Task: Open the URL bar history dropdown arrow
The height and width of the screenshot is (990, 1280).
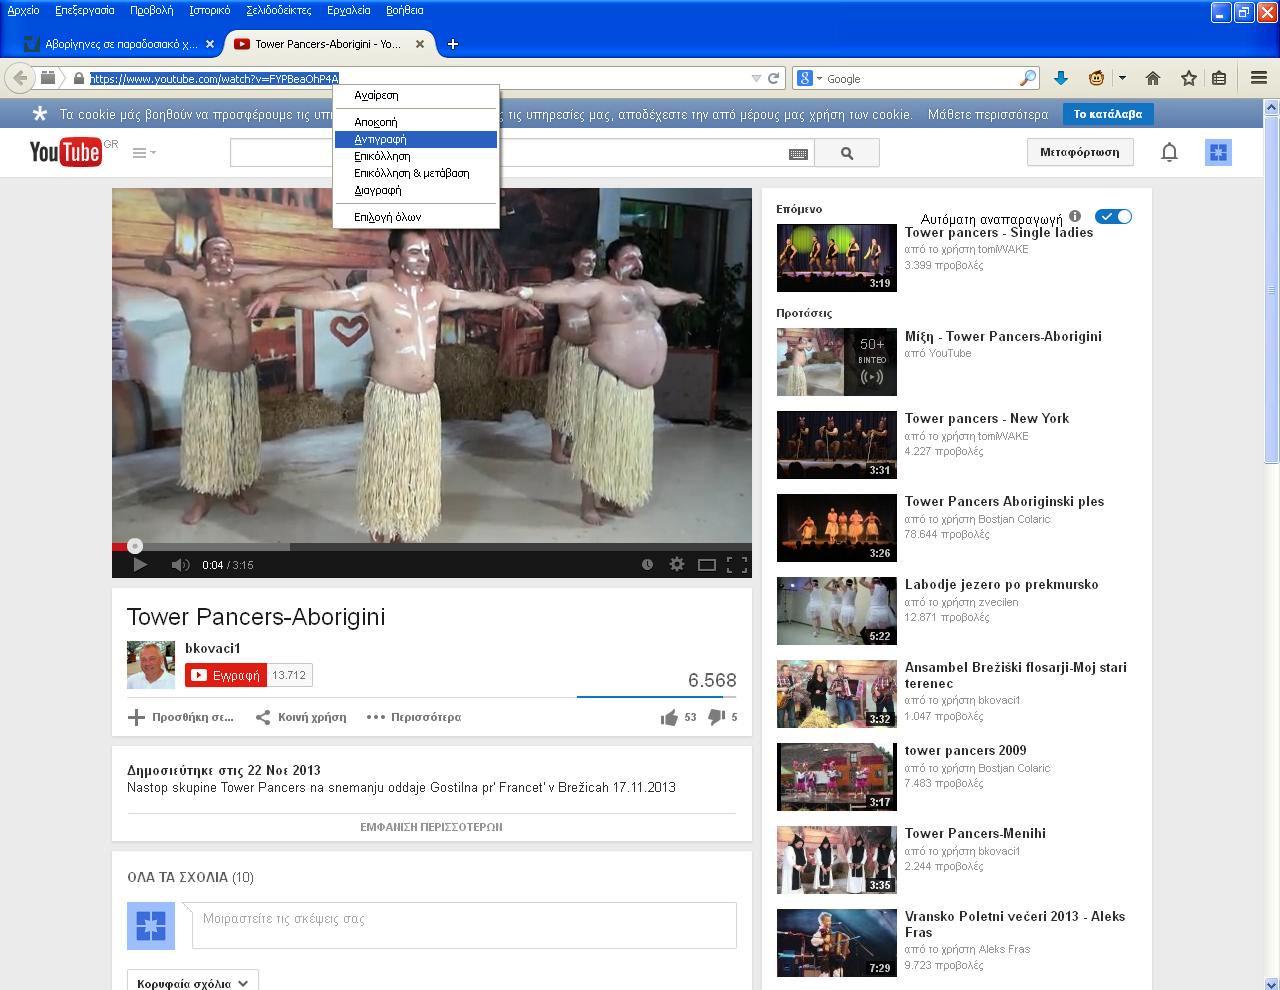Action: tap(756, 78)
